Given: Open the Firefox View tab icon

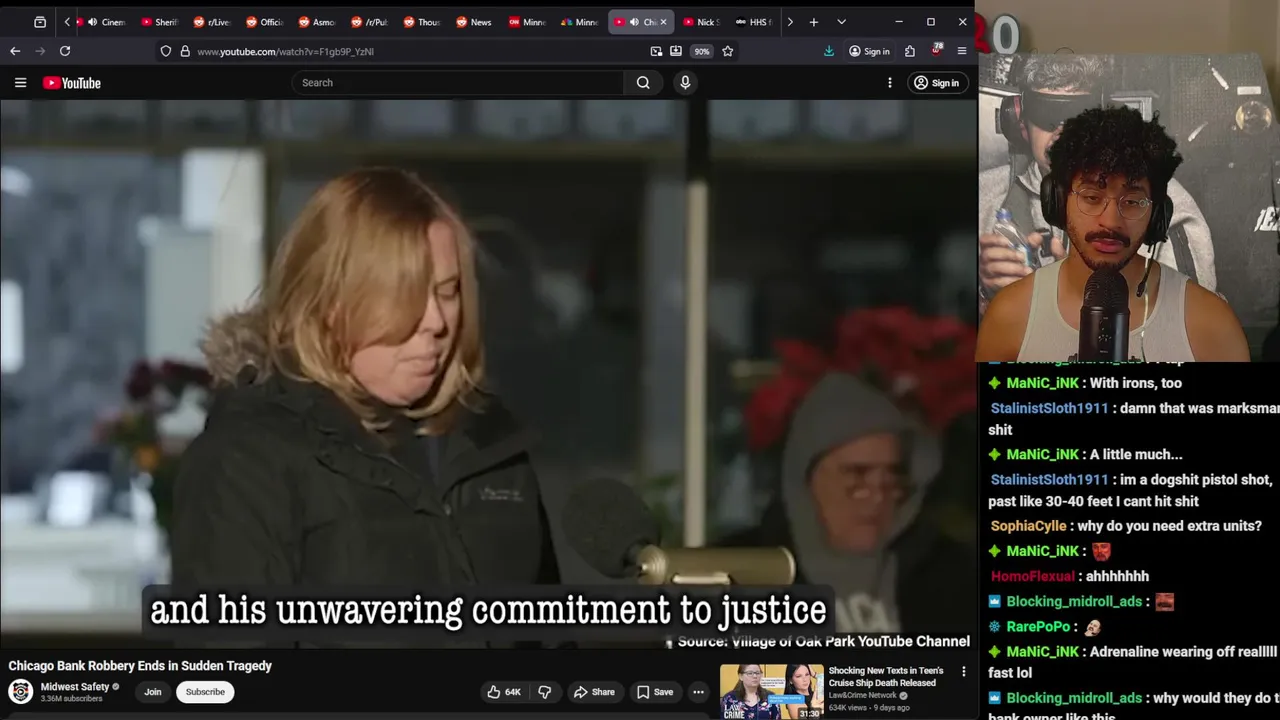Looking at the screenshot, I should (40, 22).
